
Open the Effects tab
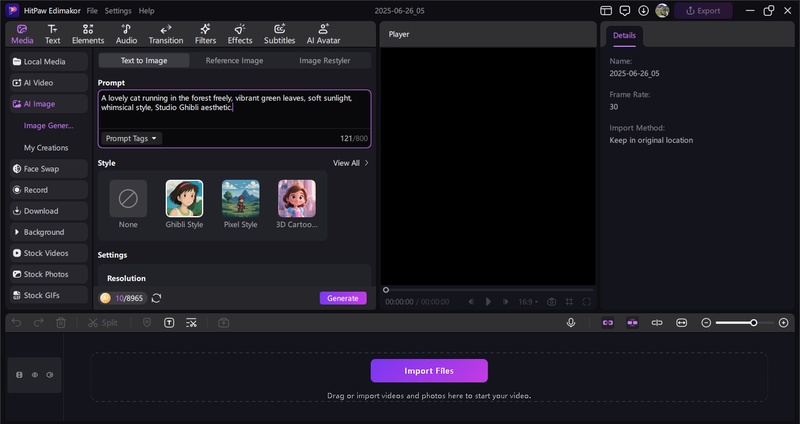[240, 34]
